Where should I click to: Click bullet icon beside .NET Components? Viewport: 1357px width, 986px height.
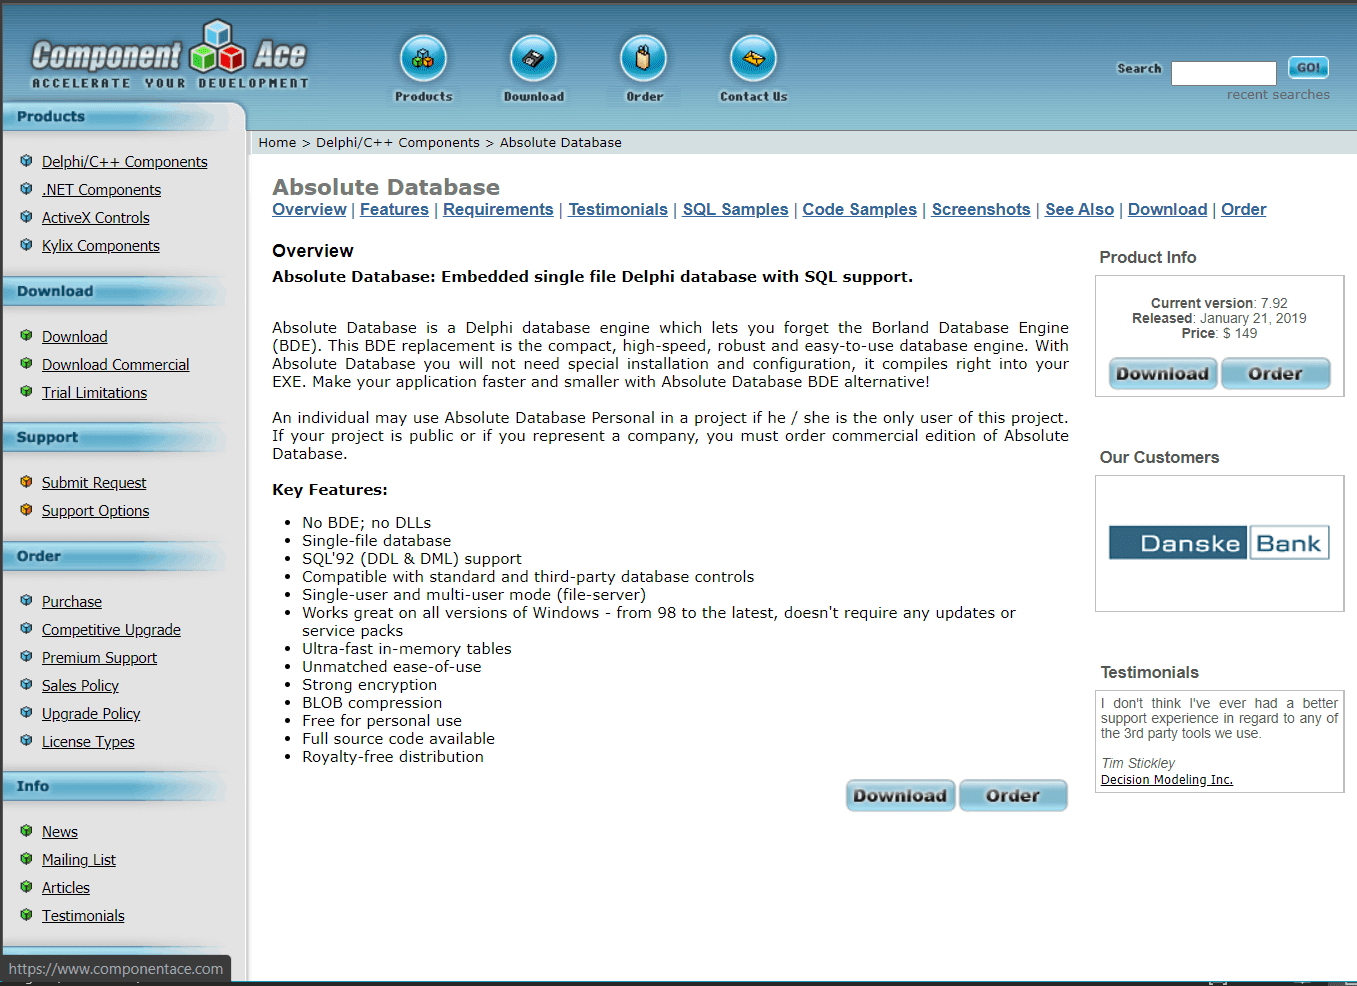[x=26, y=189]
